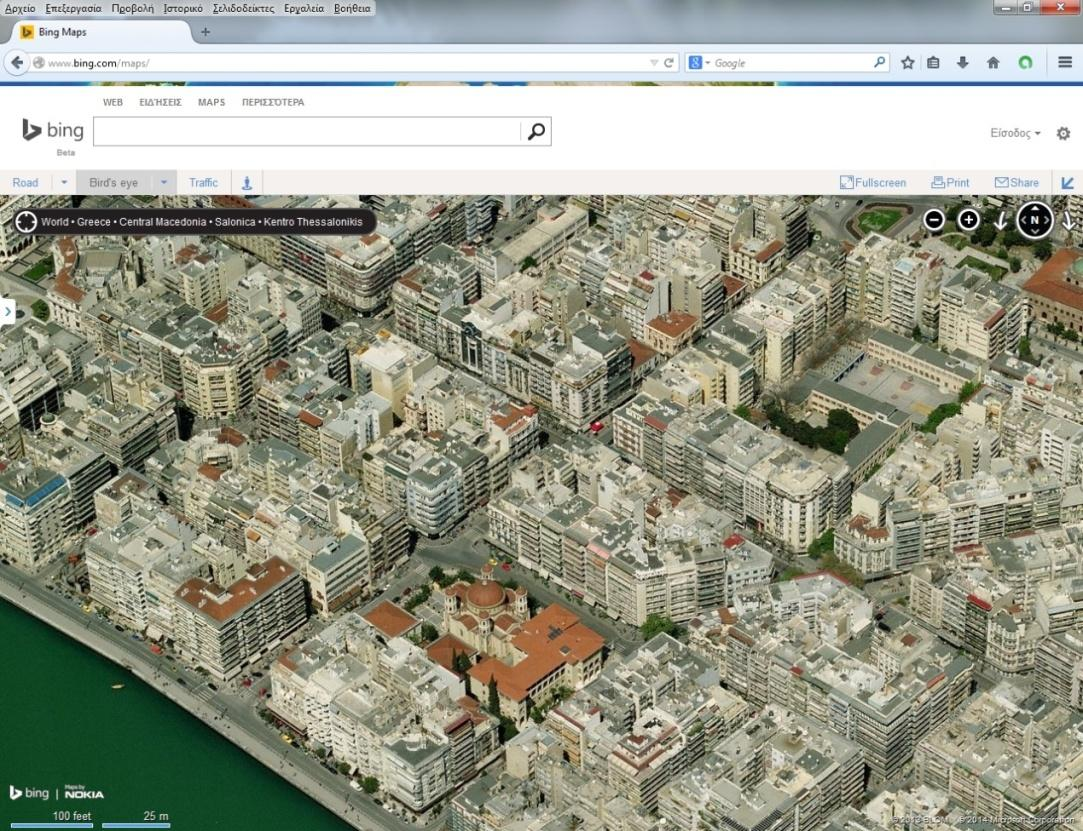Viewport: 1083px width, 831px height.
Task: Click the locate-me crosshair icon
Action: (26, 222)
